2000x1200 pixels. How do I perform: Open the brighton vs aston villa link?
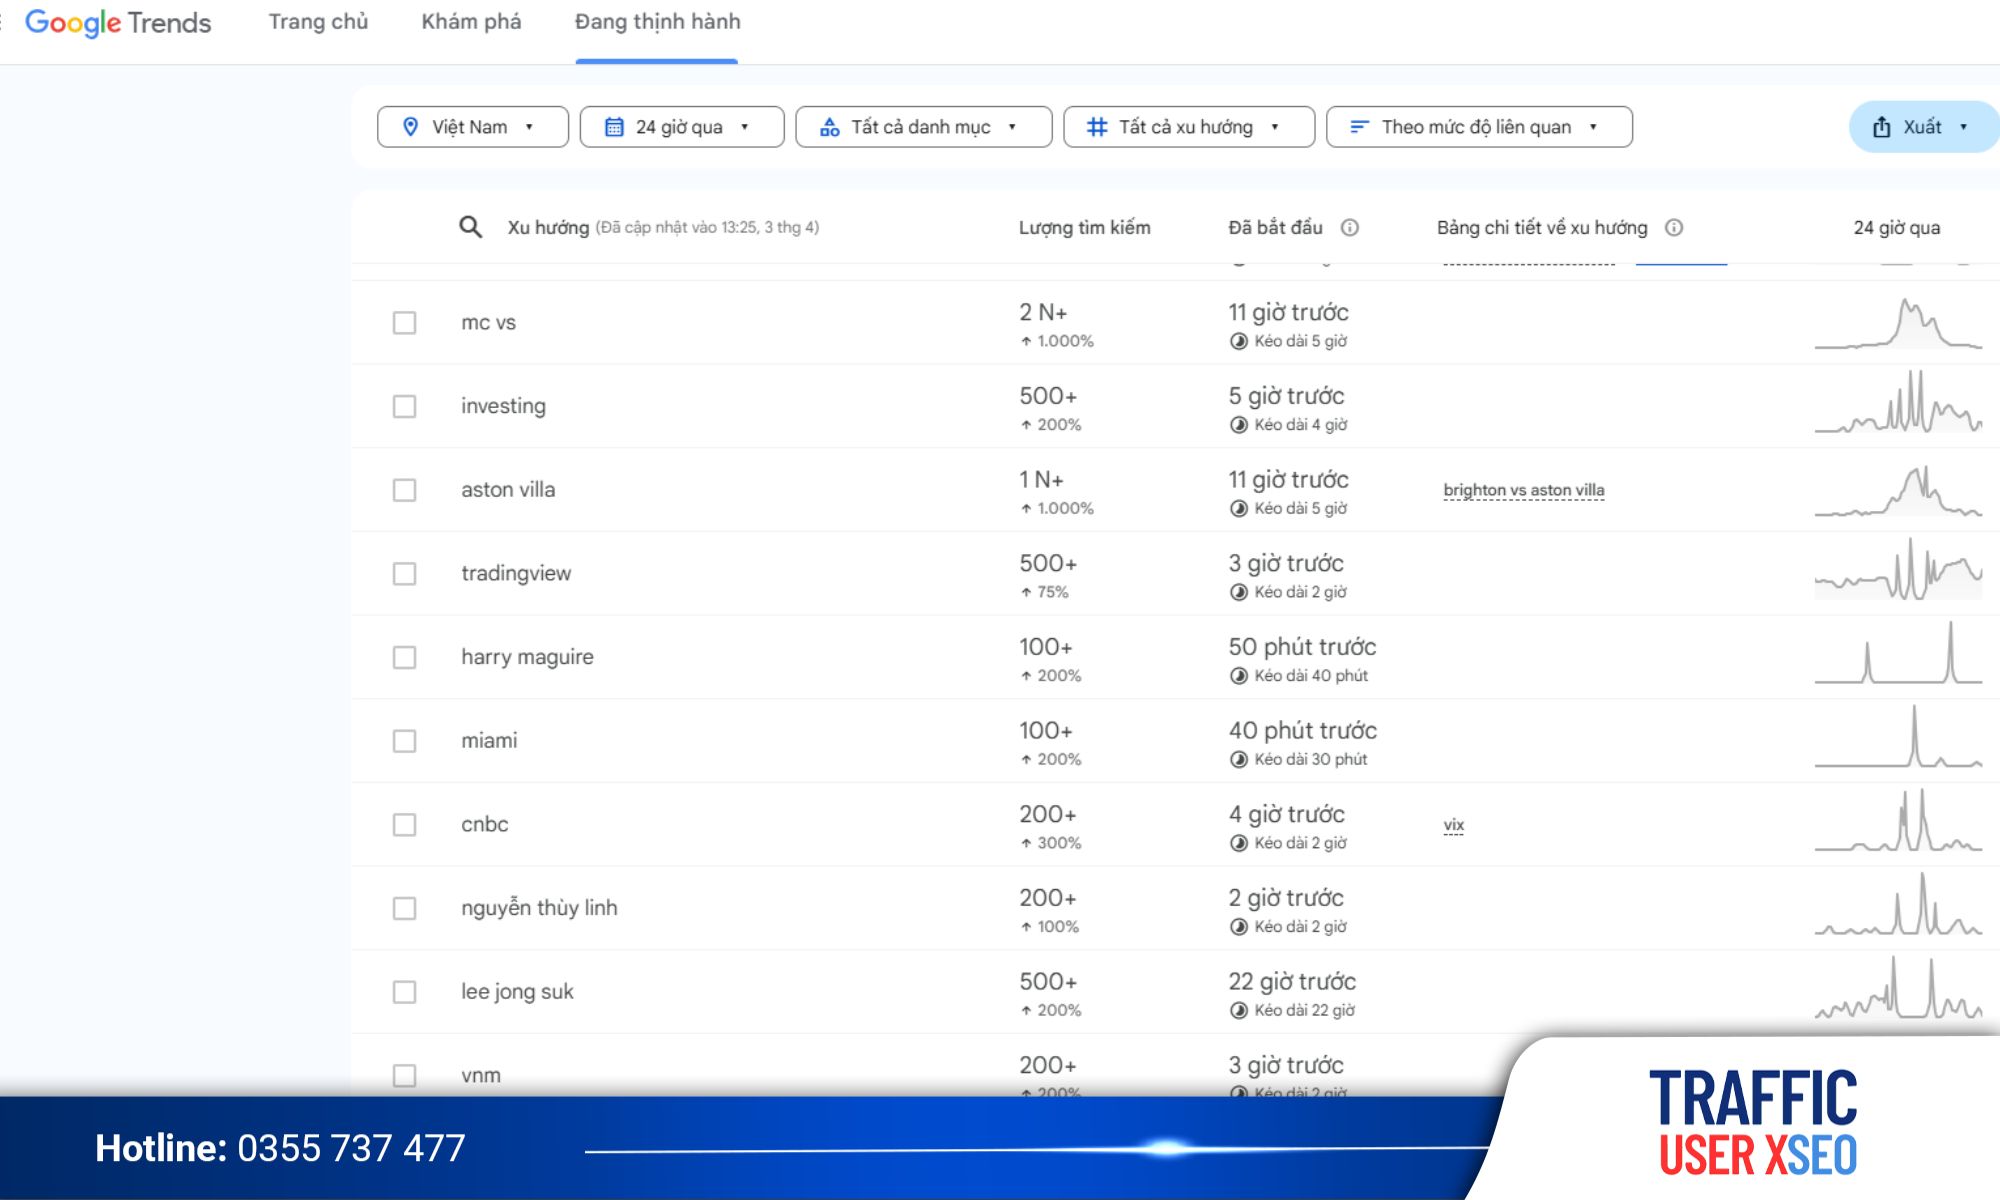point(1523,490)
